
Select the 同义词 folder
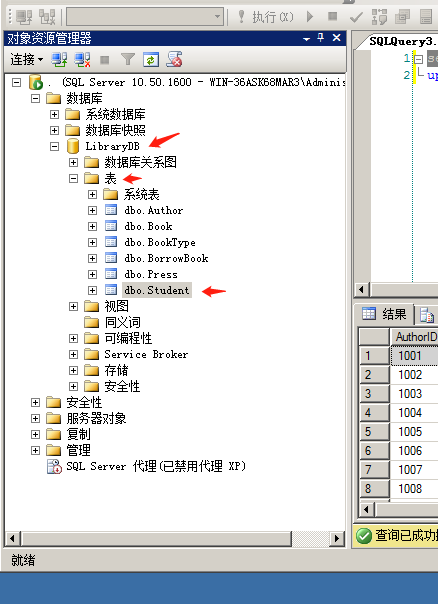(123, 322)
